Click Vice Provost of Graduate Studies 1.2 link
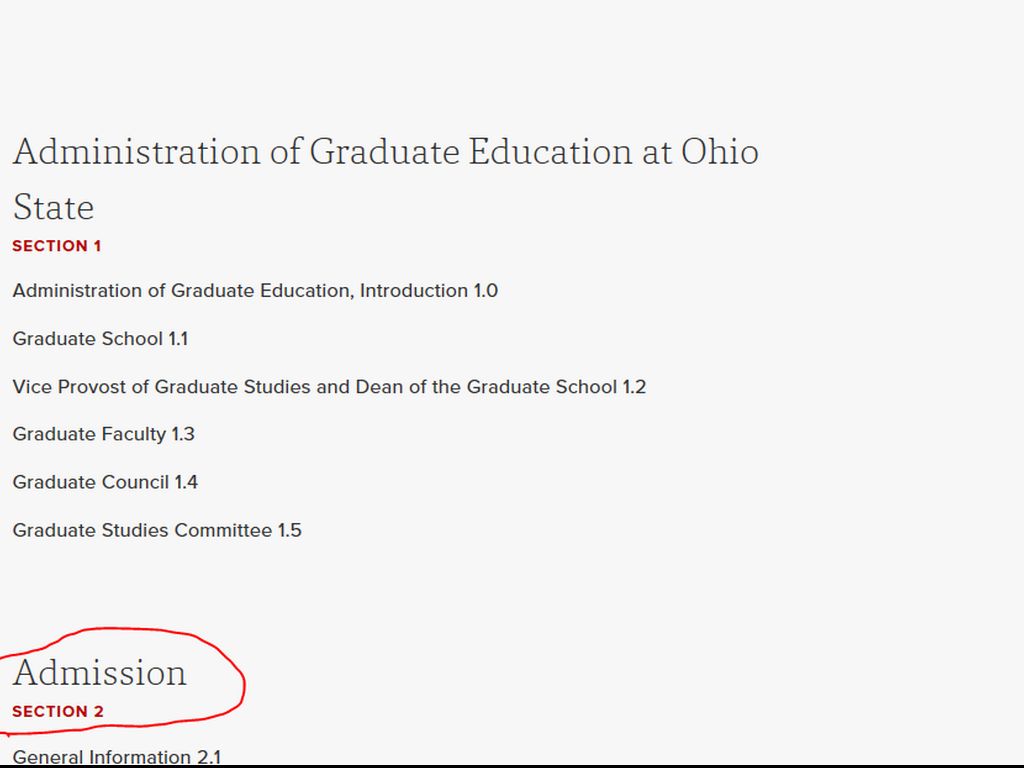 tap(329, 387)
